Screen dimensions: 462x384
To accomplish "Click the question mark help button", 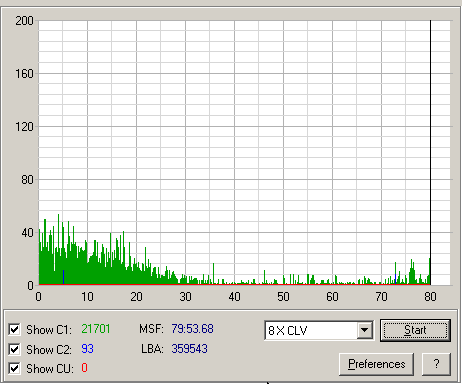I will [x=436, y=364].
